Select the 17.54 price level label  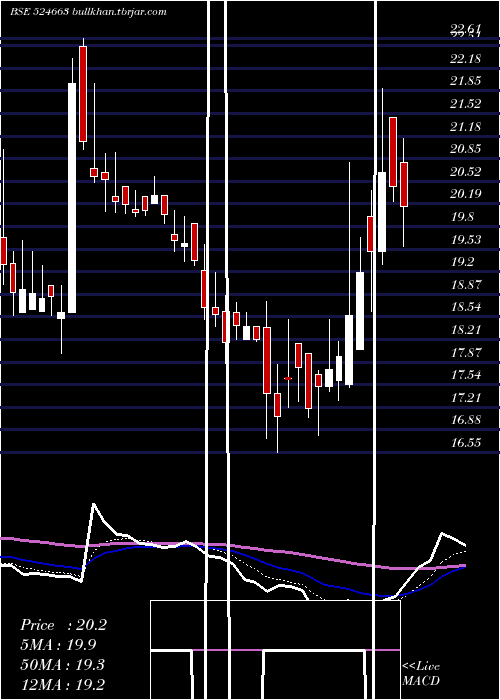[x=466, y=375]
